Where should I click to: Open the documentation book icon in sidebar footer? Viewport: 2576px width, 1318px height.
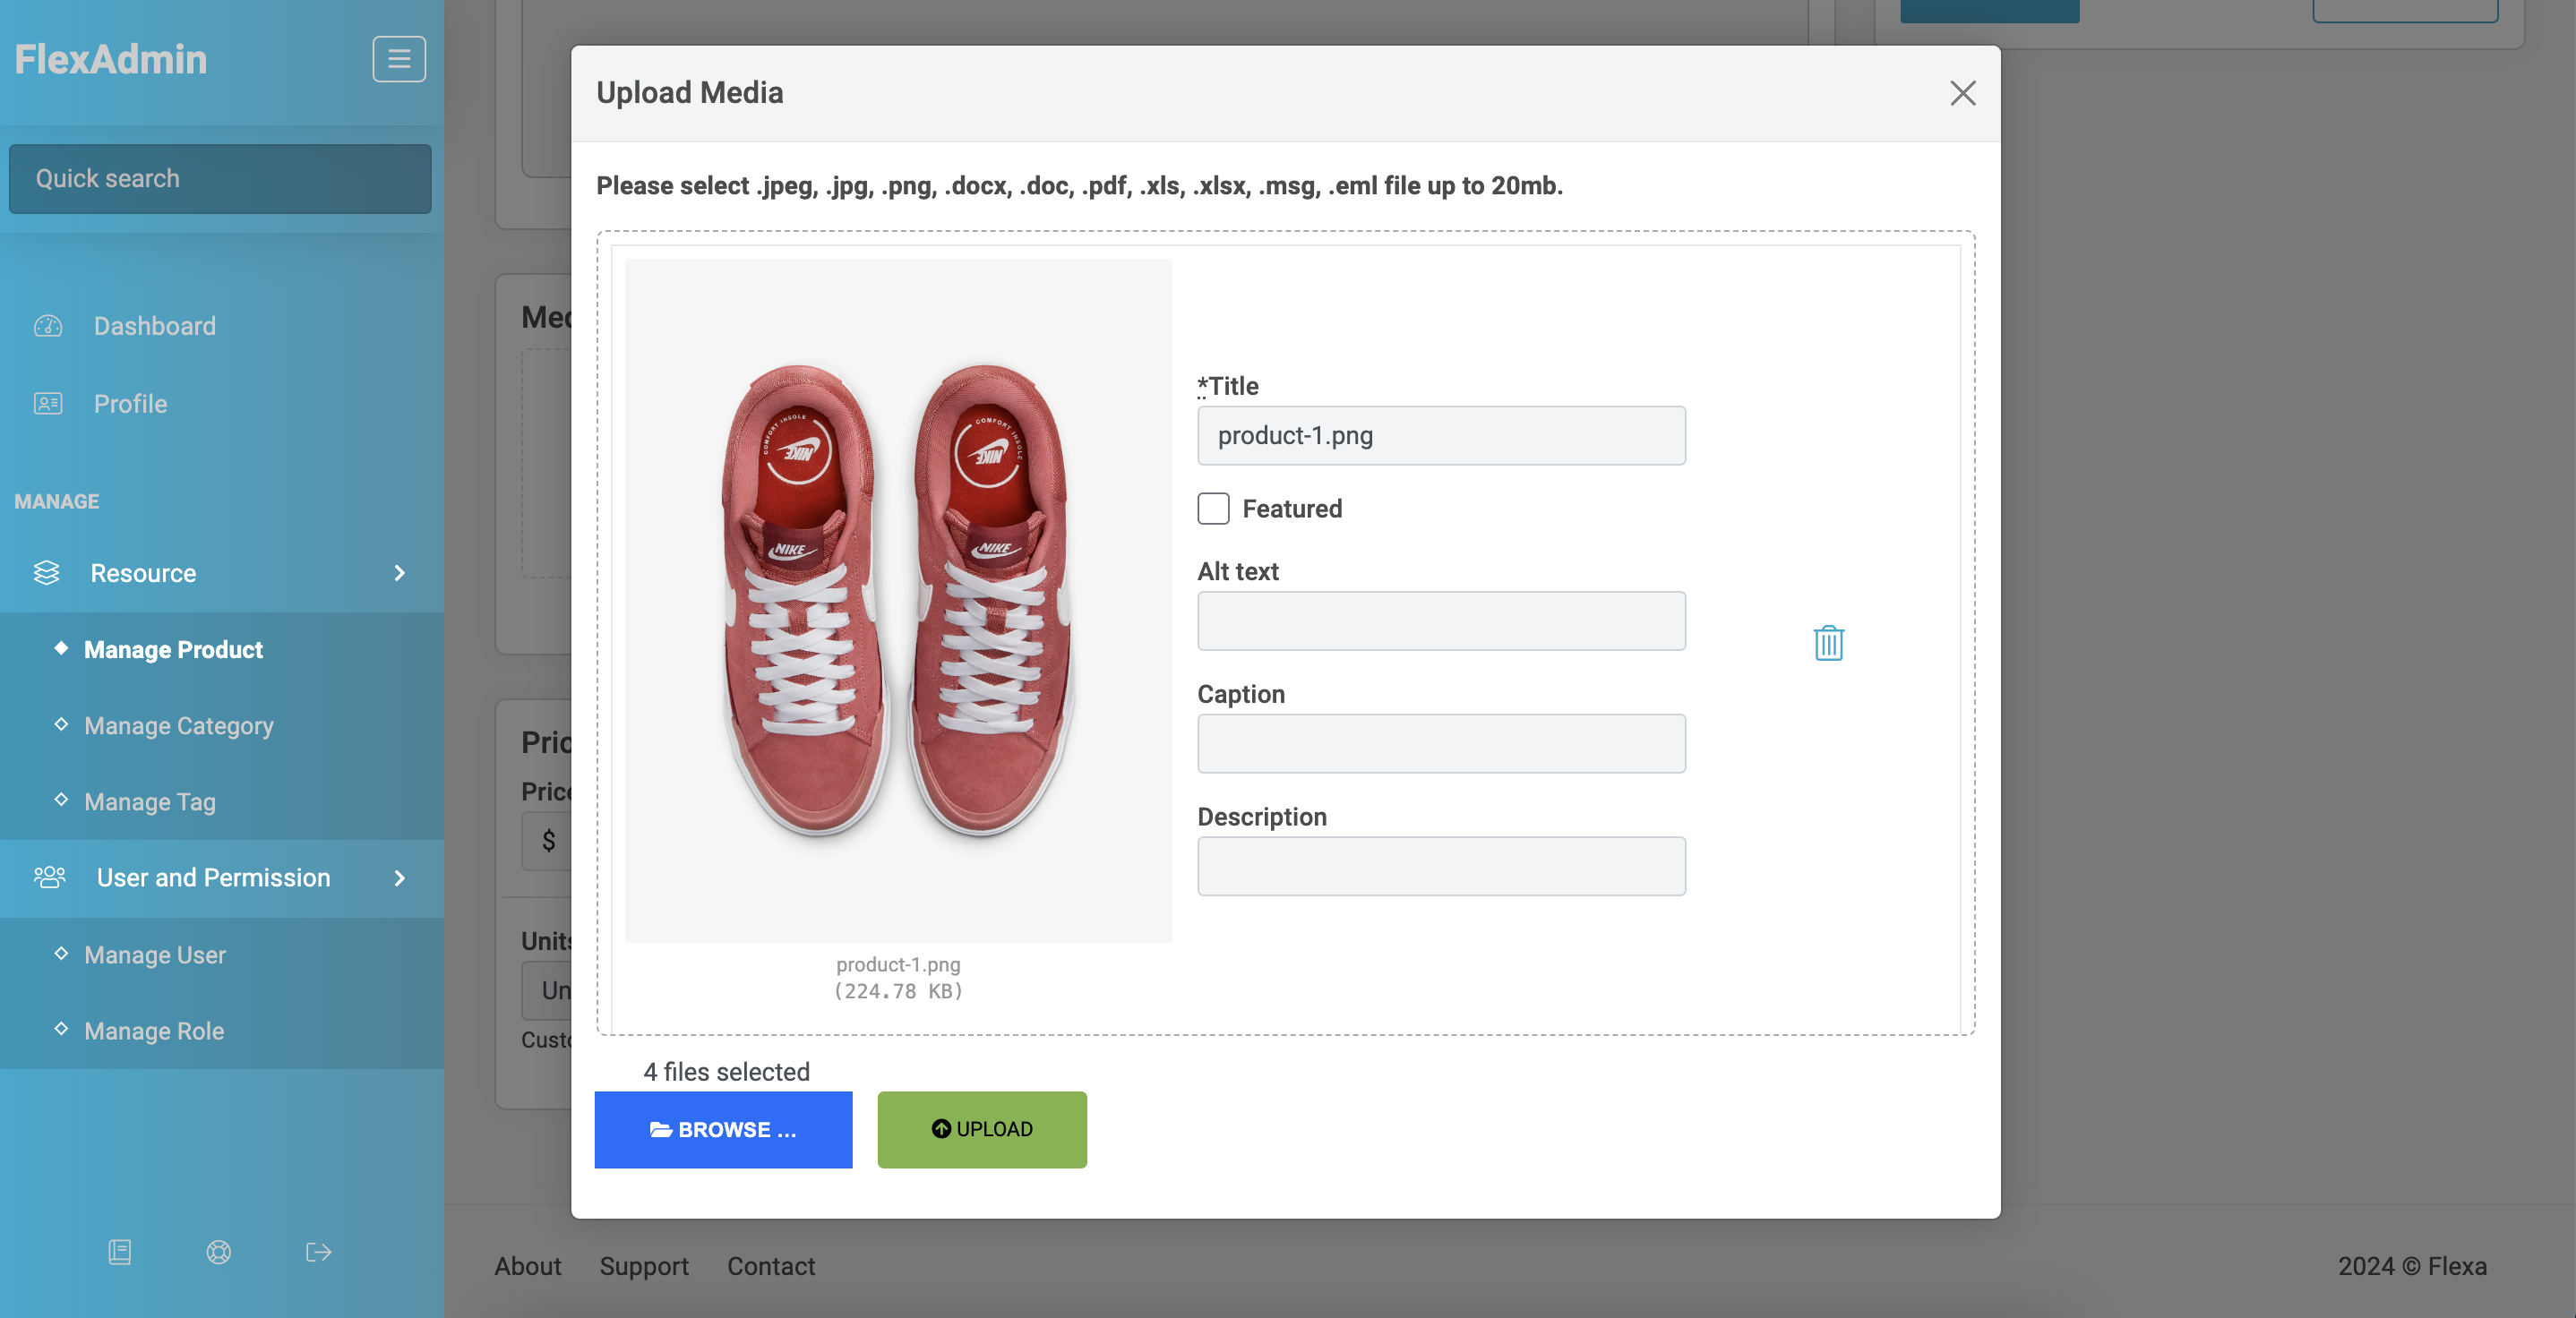[119, 1251]
